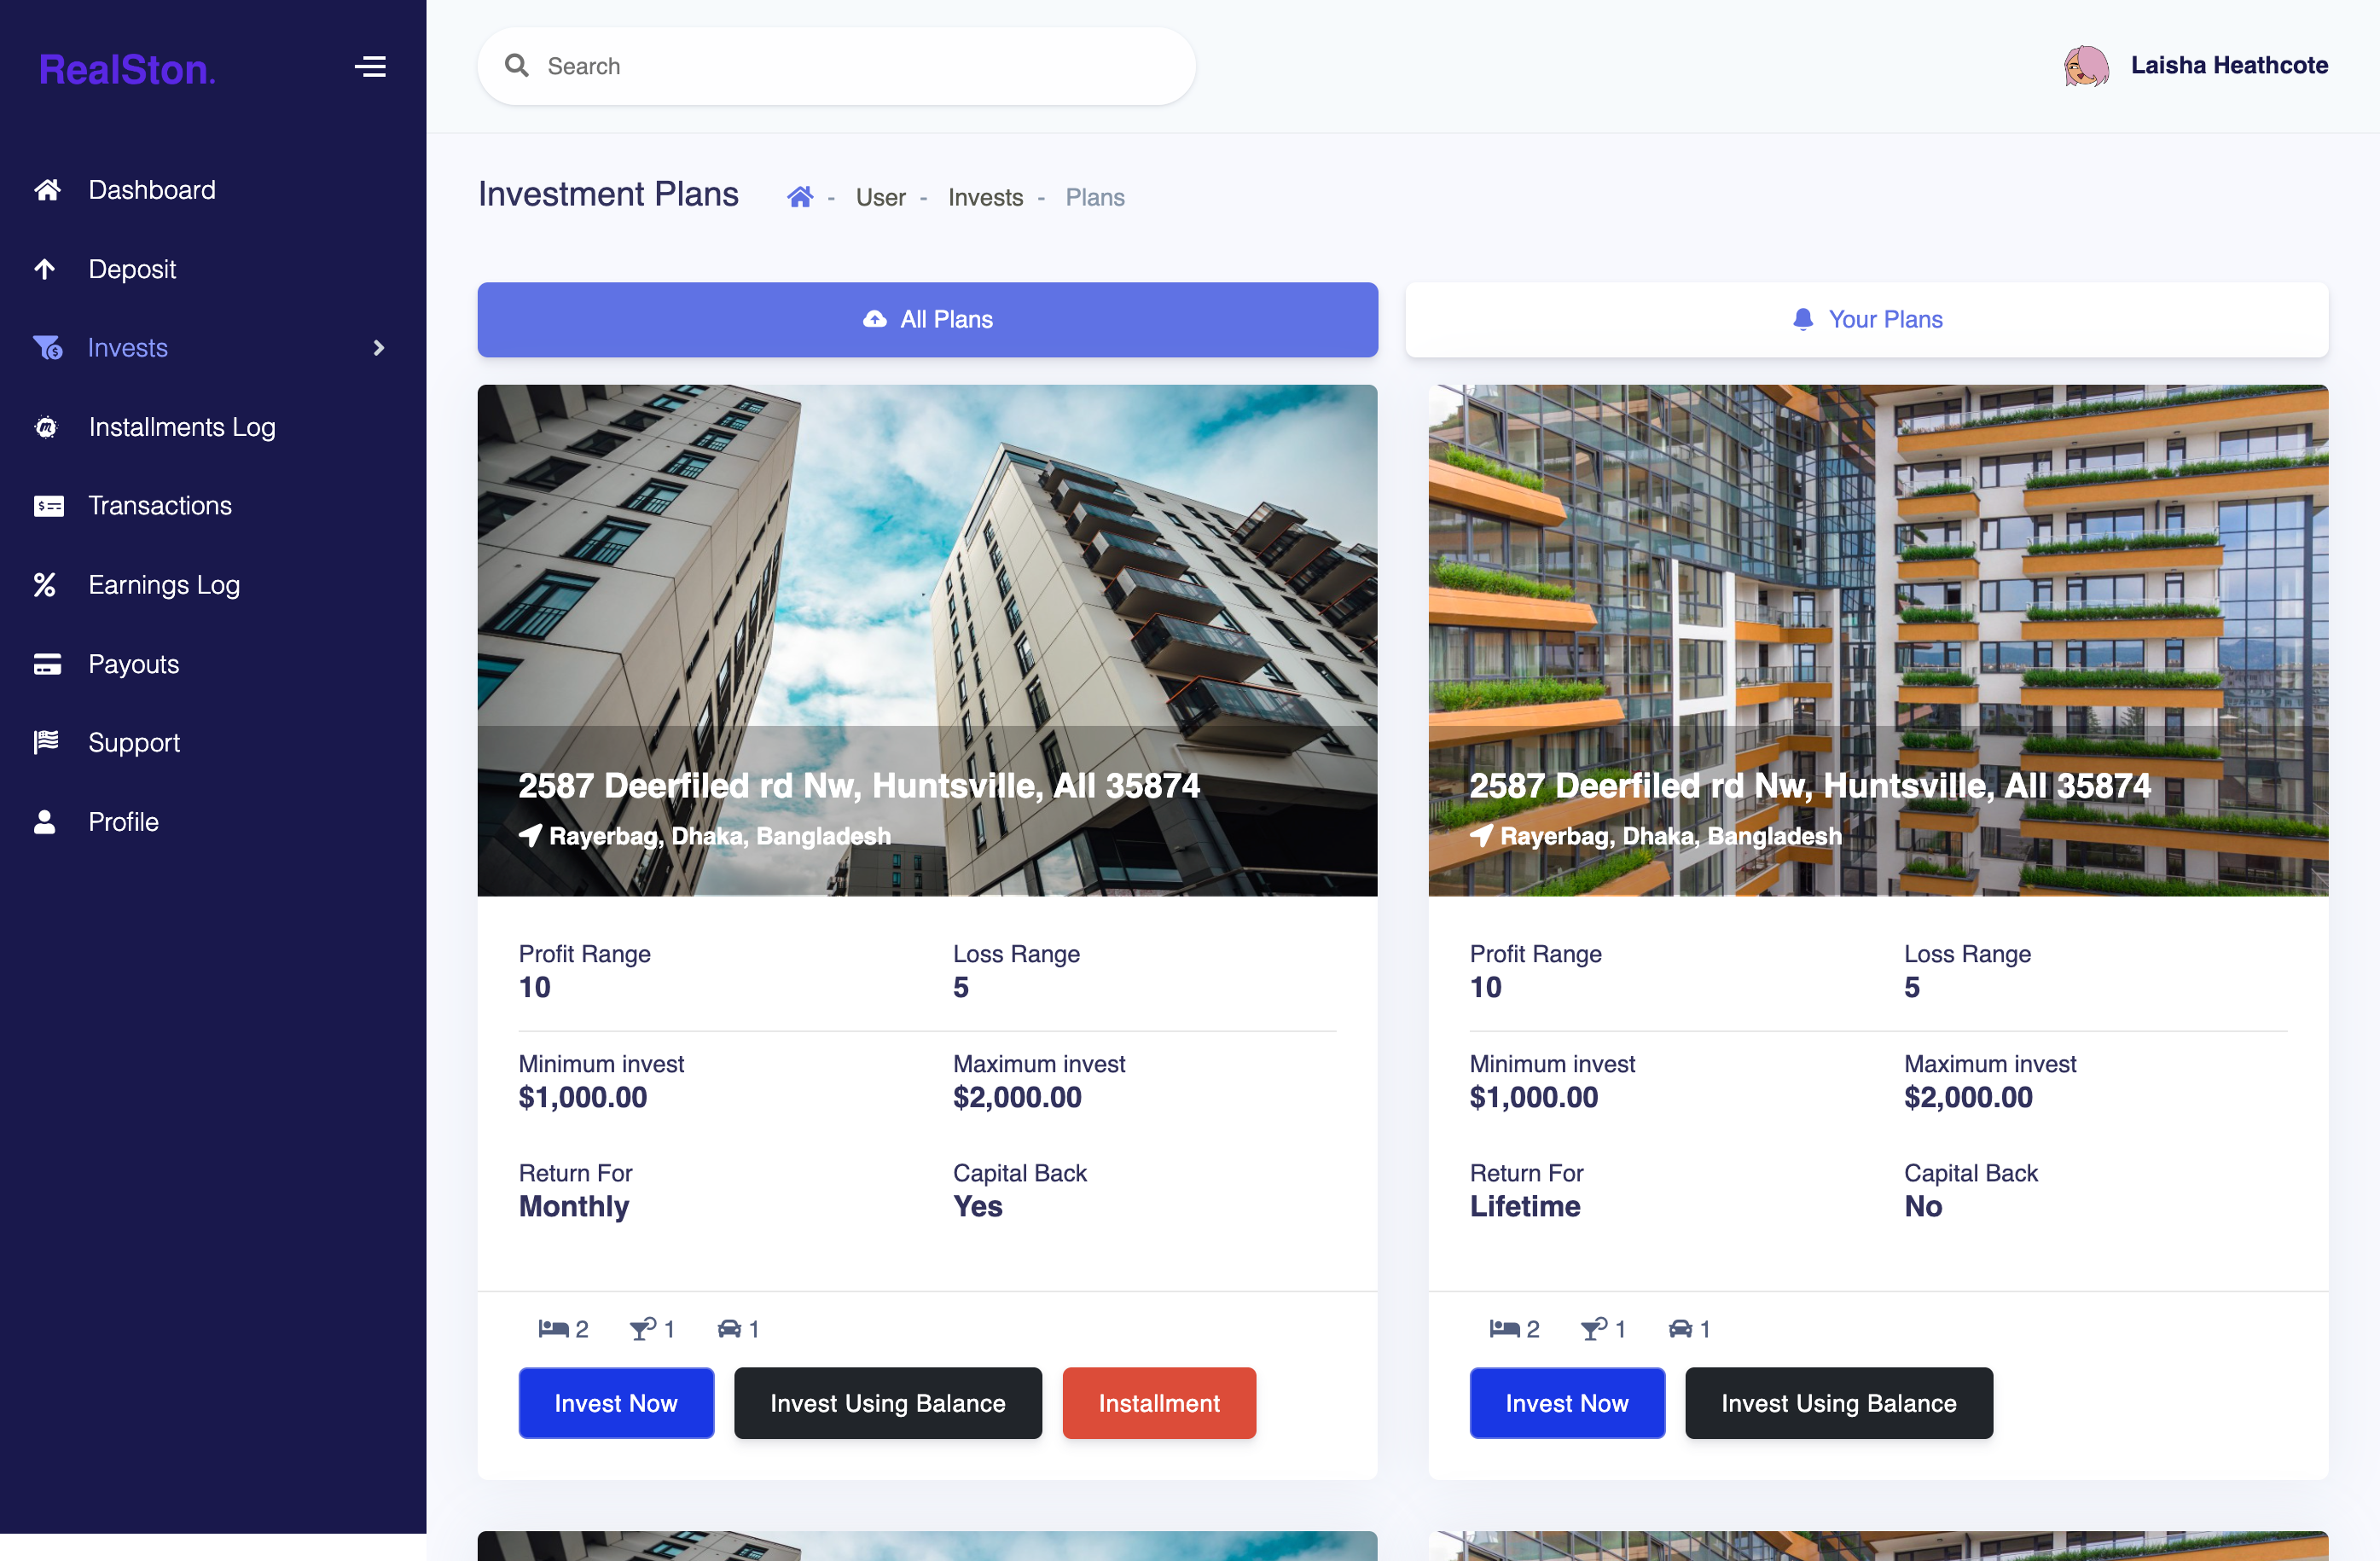2380x1561 pixels.
Task: Click the Support flag icon
Action: (46, 742)
